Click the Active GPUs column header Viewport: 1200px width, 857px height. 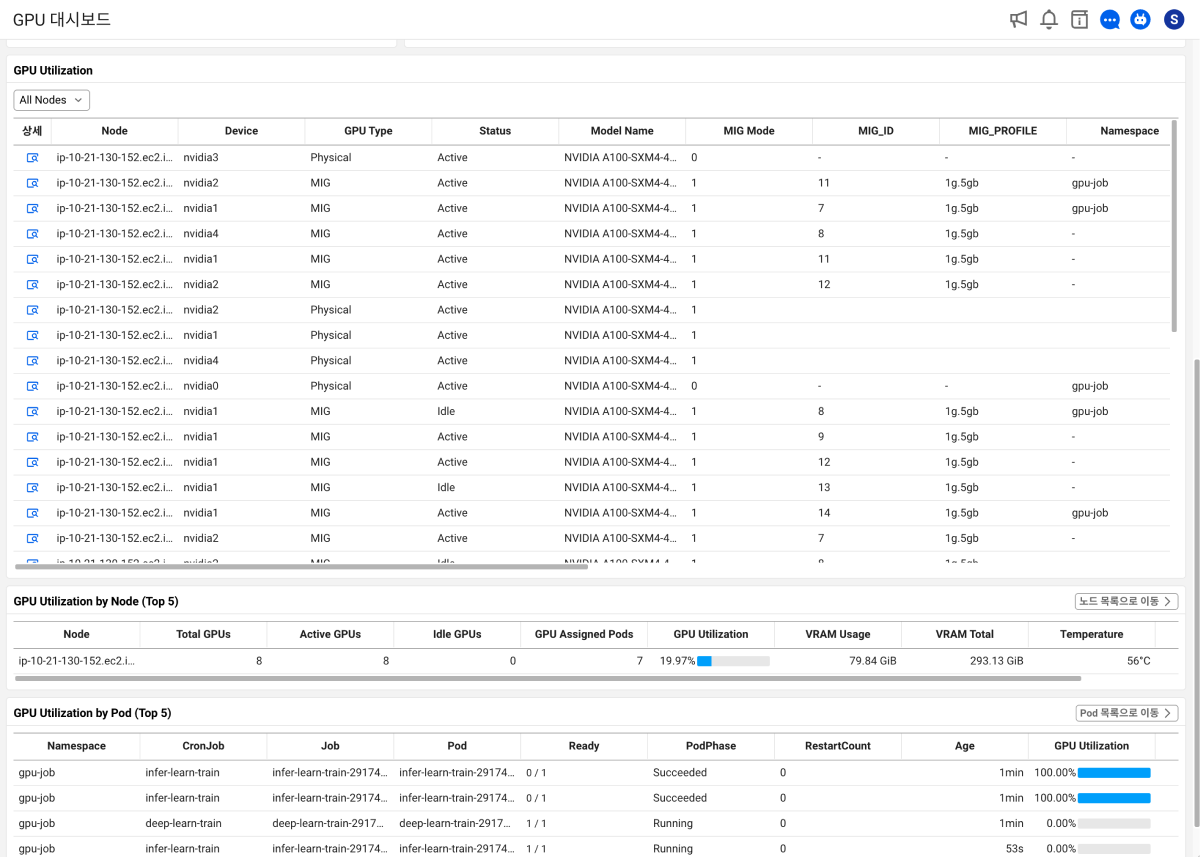330,634
